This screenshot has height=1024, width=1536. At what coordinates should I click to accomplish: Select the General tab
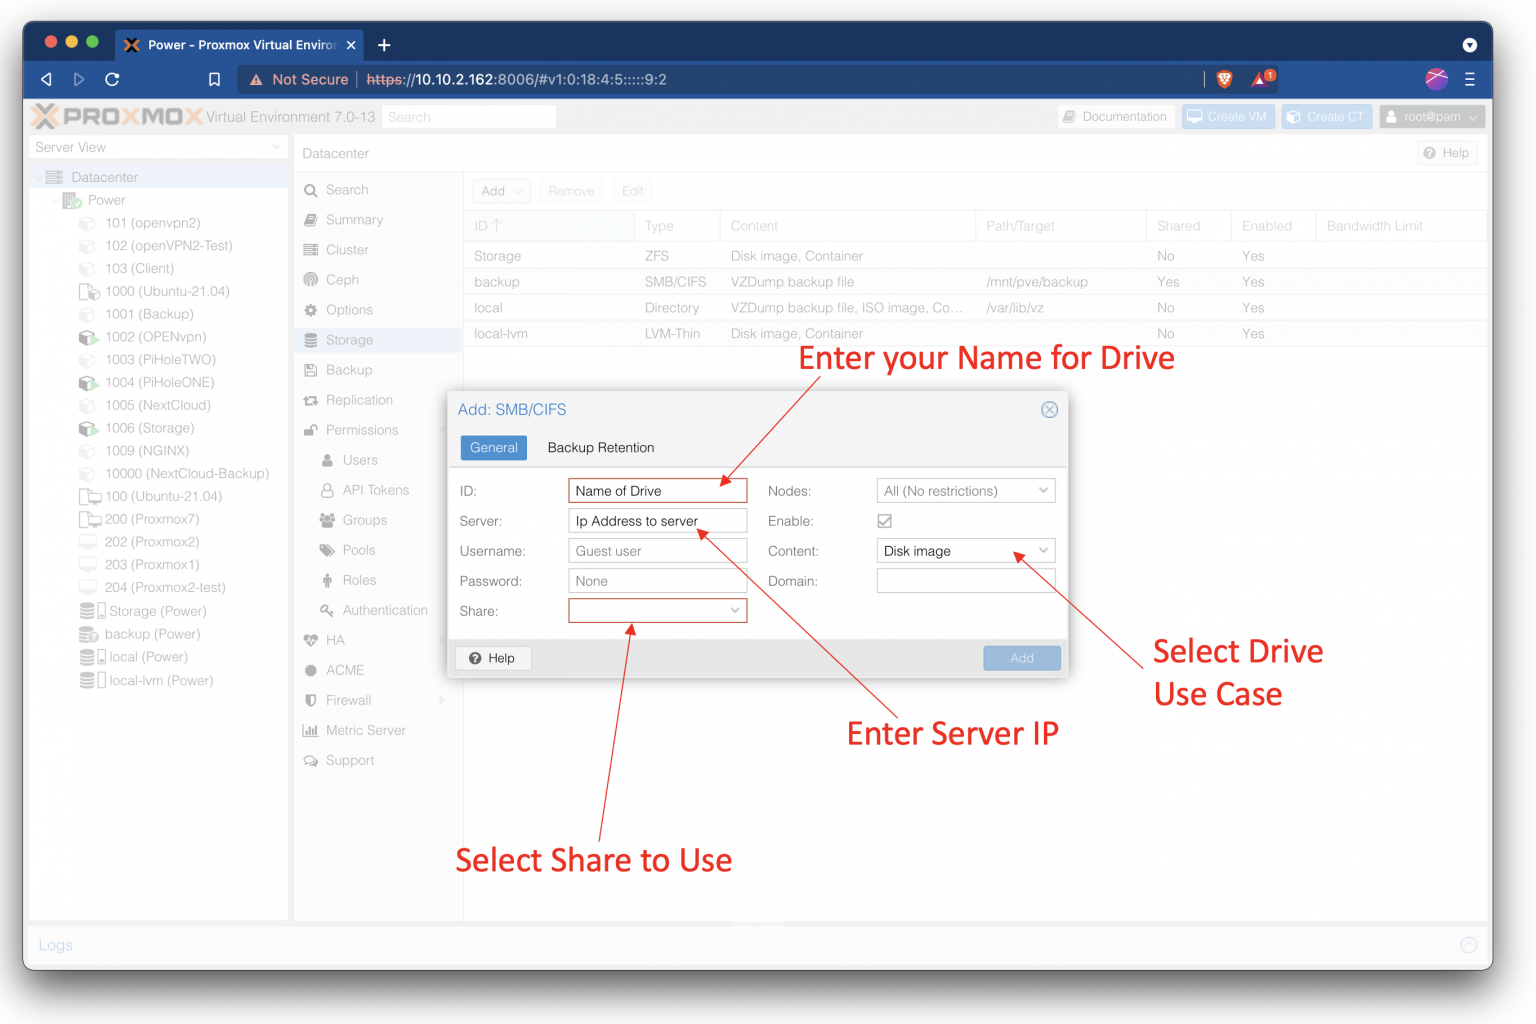[493, 447]
